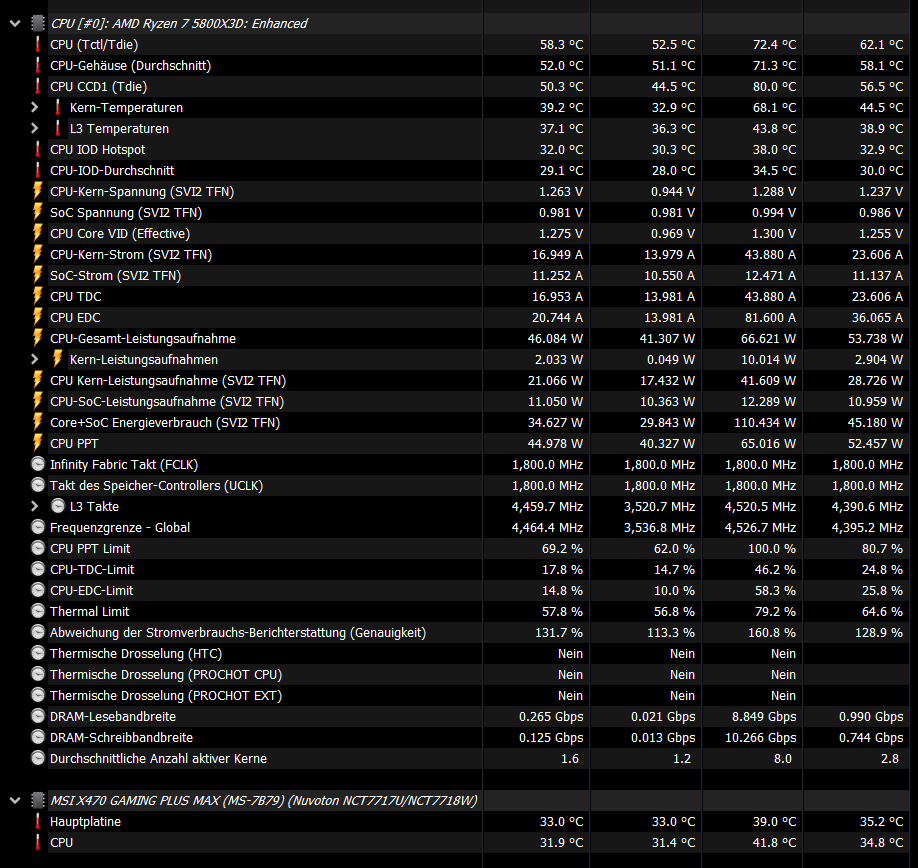Expand the Kern-Temperaturen sub-tree
This screenshot has height=868, width=918.
tap(35, 108)
